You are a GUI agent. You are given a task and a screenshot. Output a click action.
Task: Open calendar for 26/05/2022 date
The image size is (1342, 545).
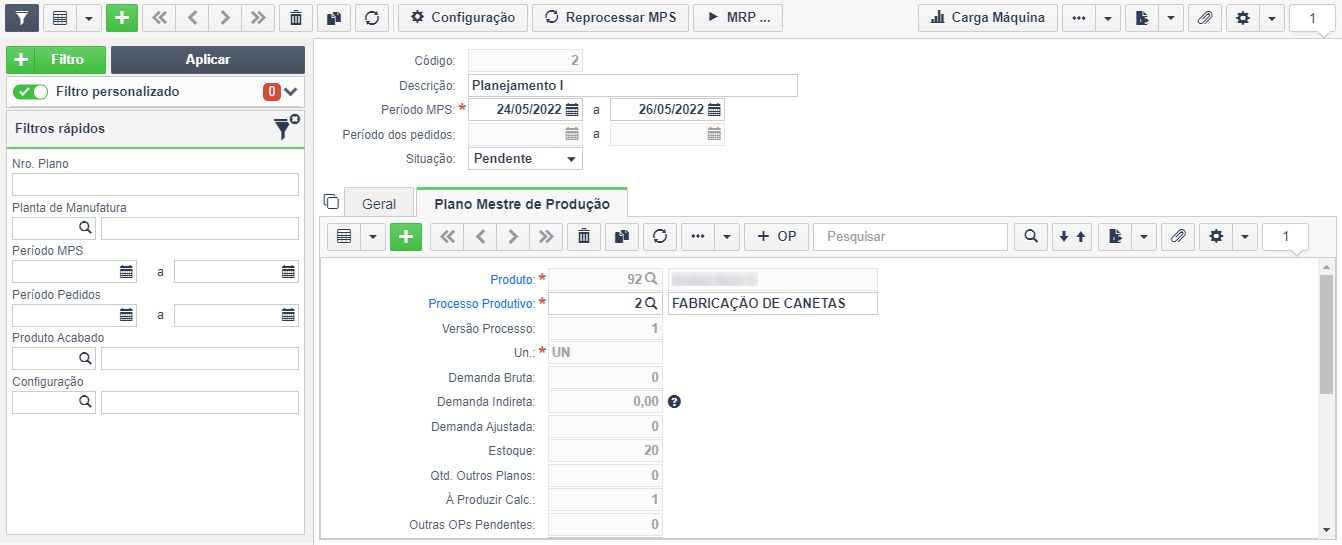click(714, 109)
